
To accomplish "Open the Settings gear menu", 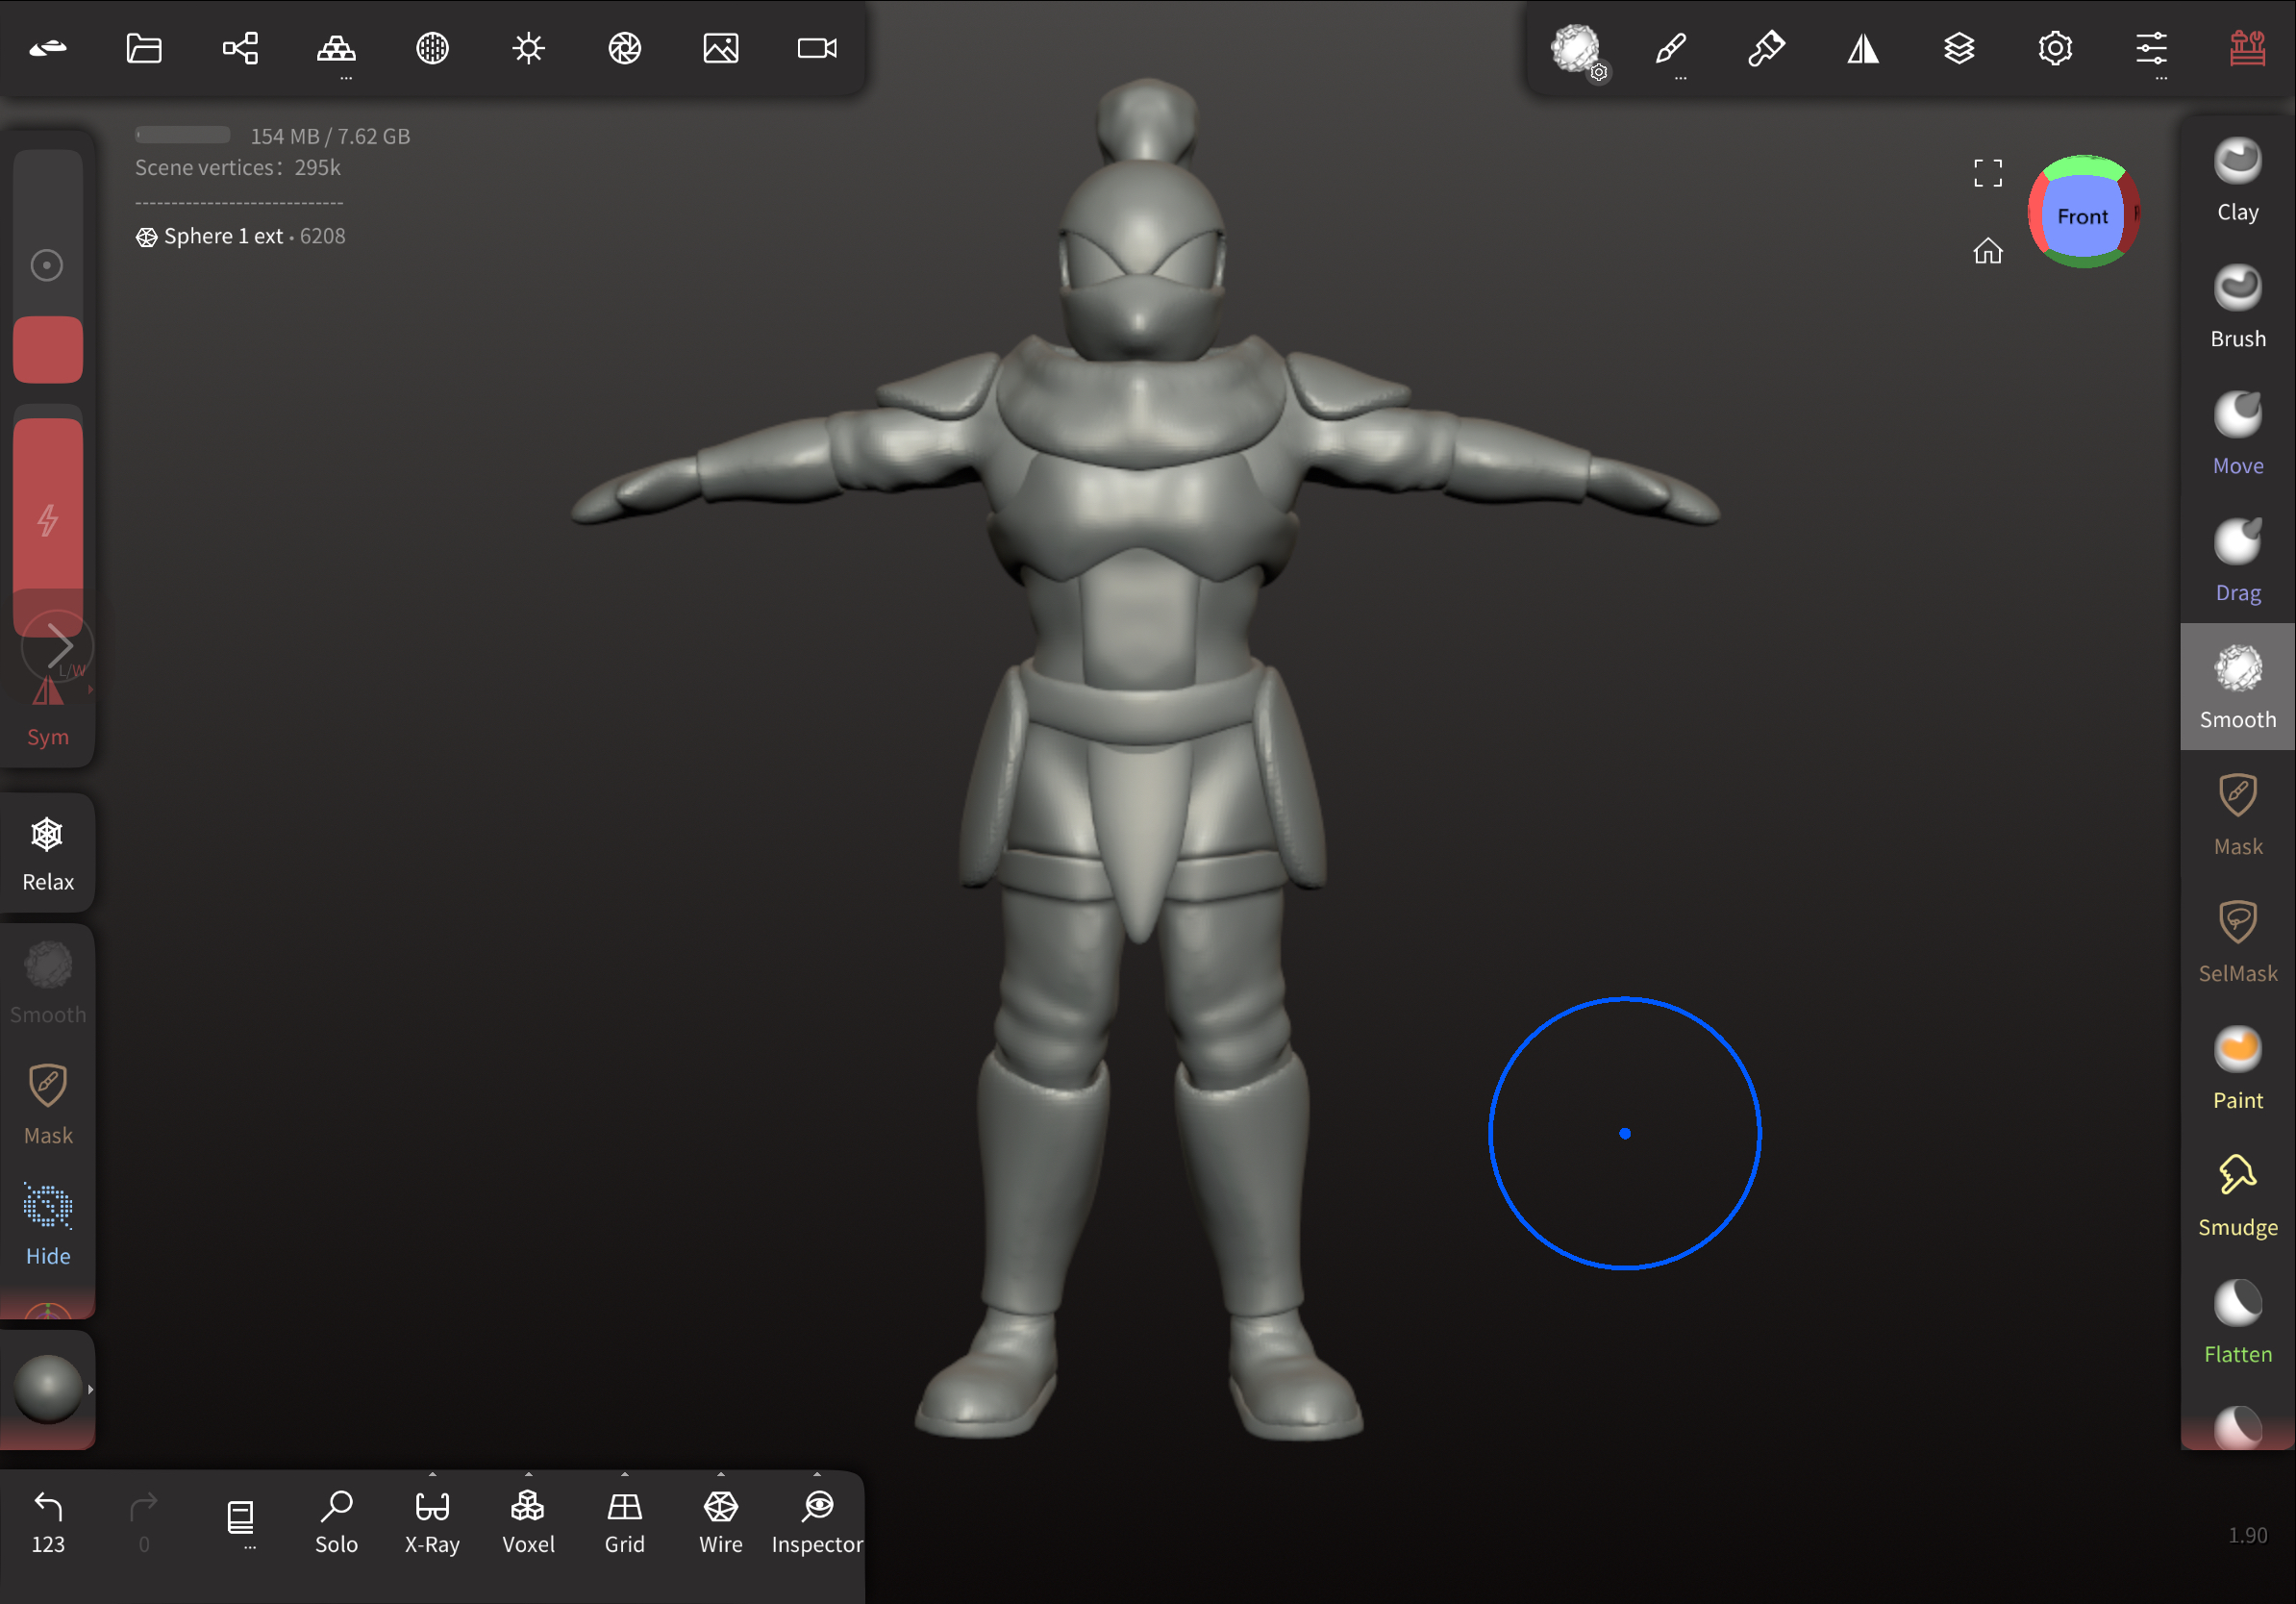I will click(2055, 48).
